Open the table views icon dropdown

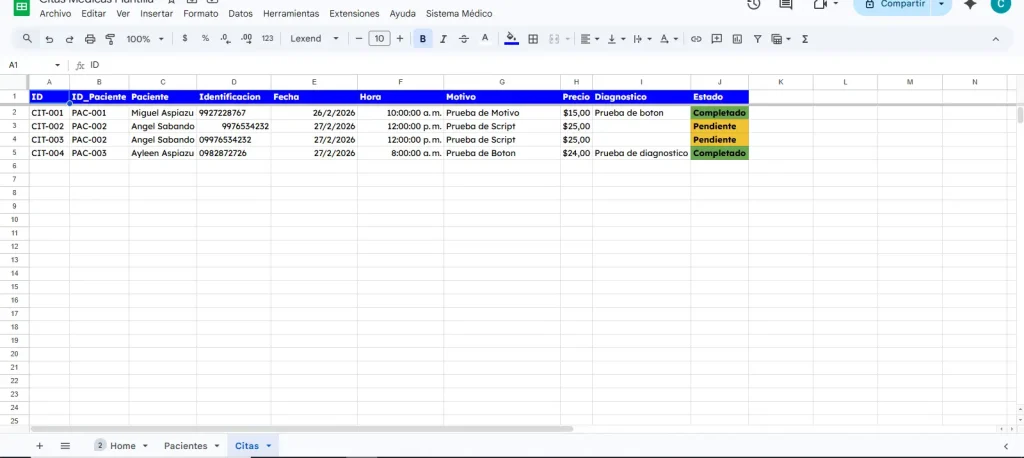click(x=780, y=39)
